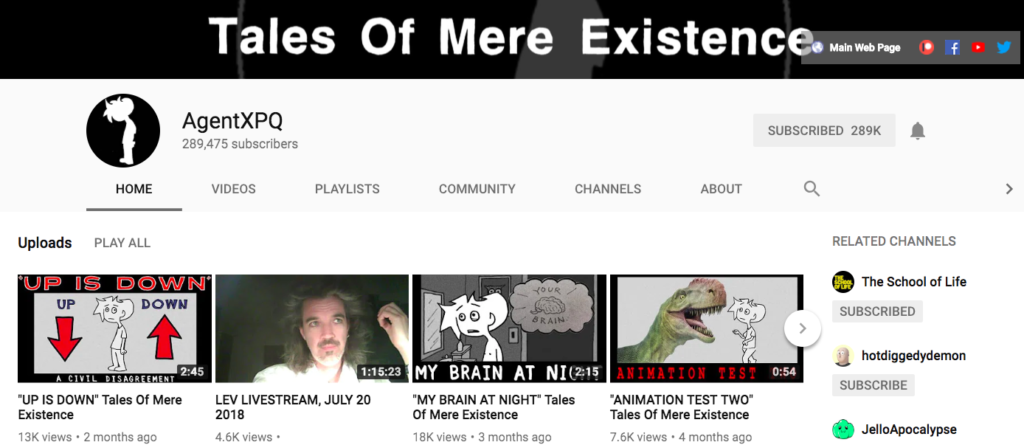
Task: Subscribe to hotdiggedydemon channel
Action: click(873, 385)
